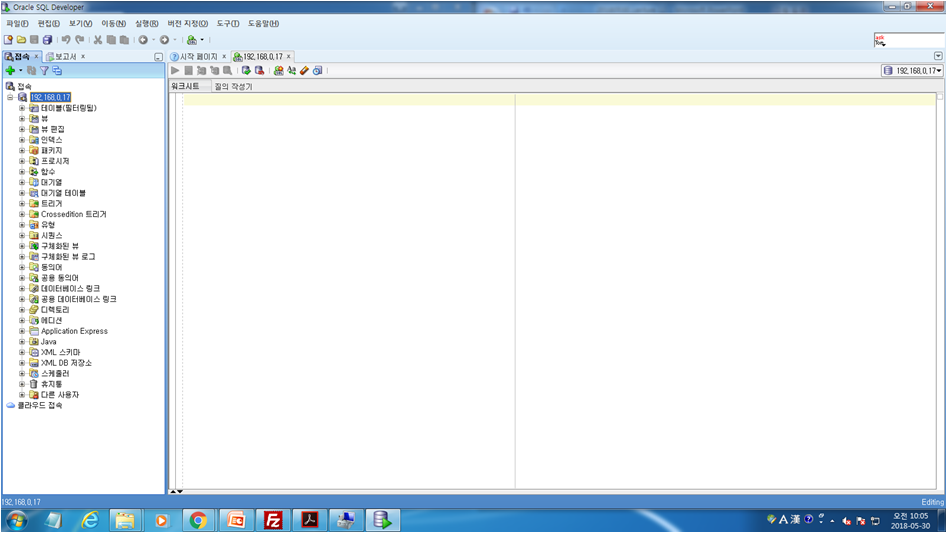Select the XML DB 저장소 tree item
This screenshot has height=533, width=947.
click(x=66, y=363)
